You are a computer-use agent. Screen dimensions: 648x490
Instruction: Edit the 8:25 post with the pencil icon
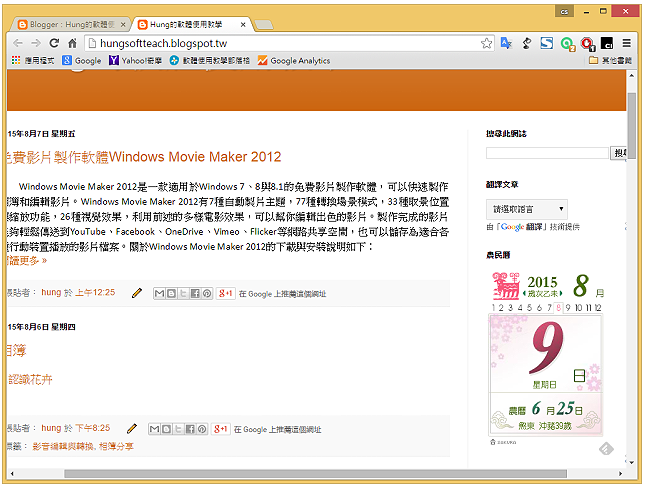(x=132, y=429)
